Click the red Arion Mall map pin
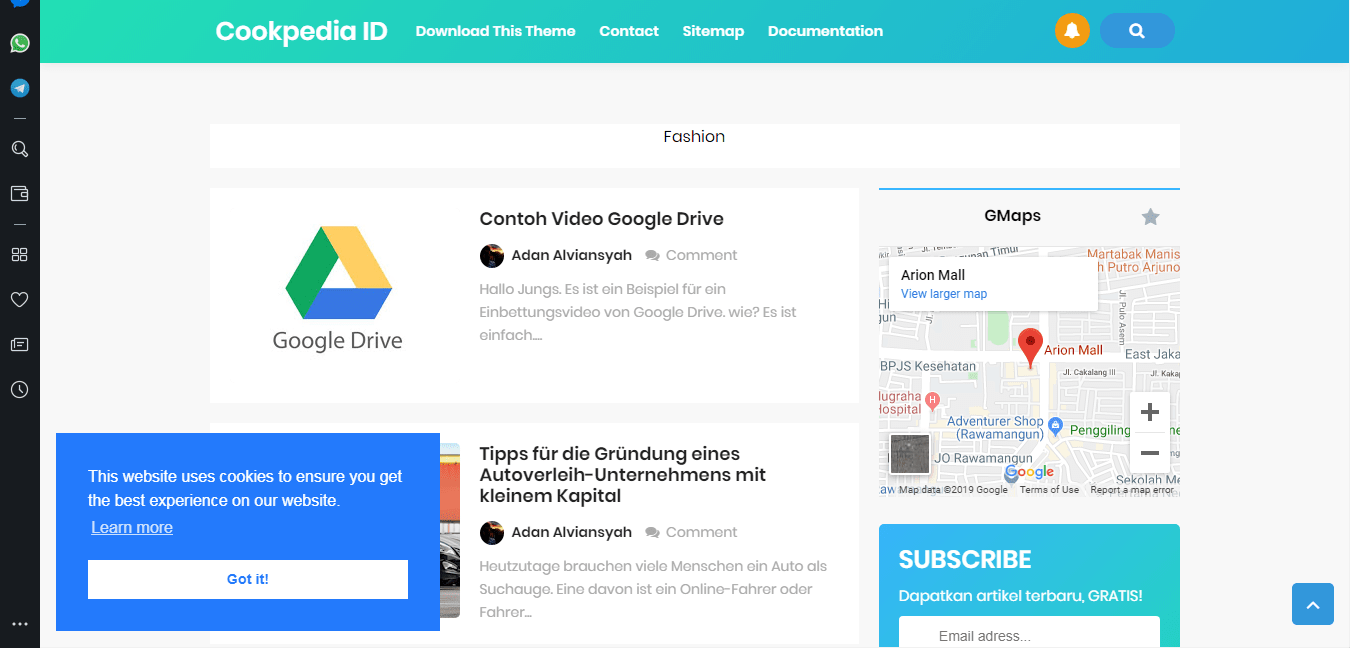The height and width of the screenshot is (648, 1350). tap(1030, 348)
